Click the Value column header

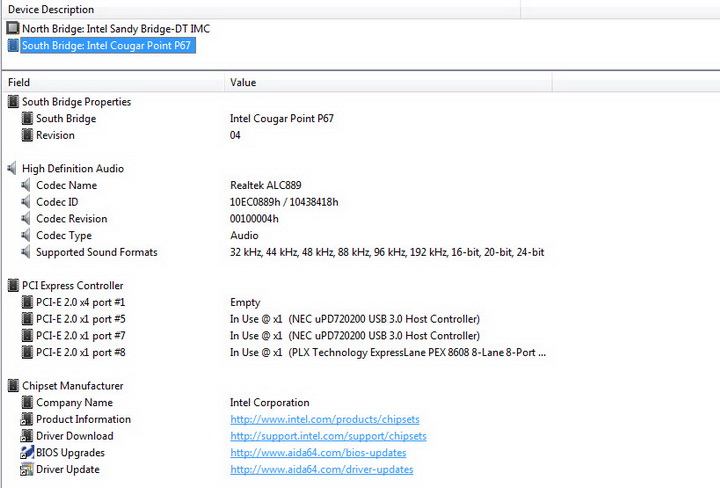point(388,82)
